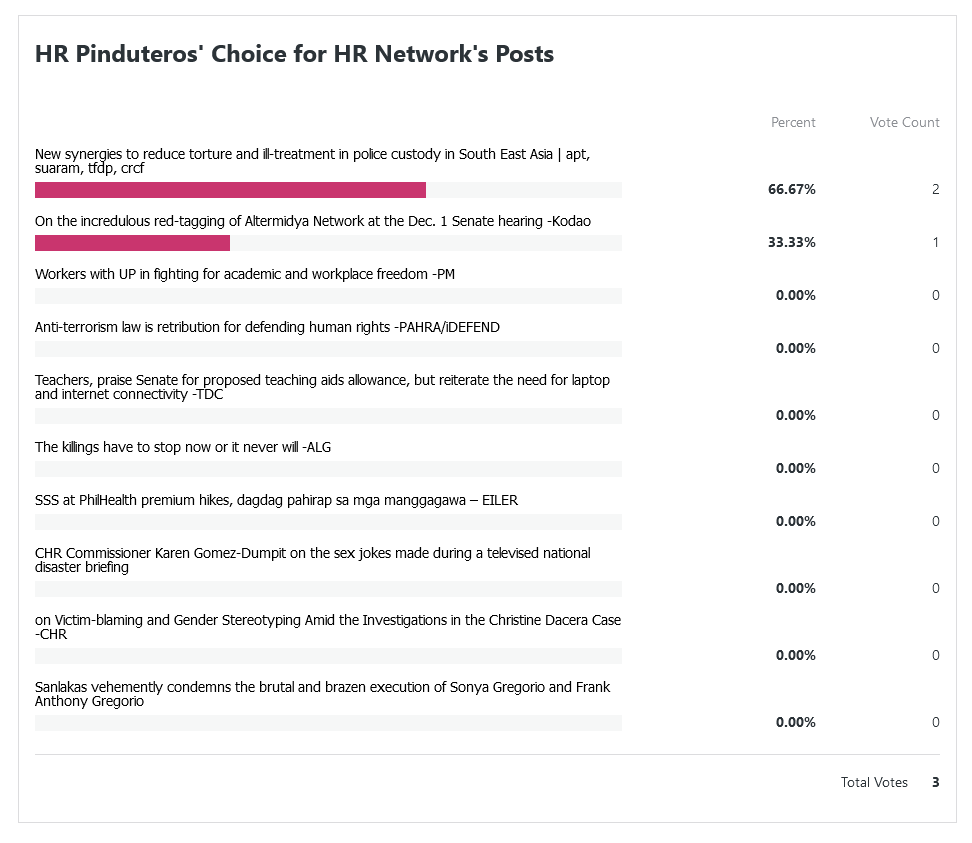Click the 66.67% percent value
972x843 pixels.
point(792,190)
